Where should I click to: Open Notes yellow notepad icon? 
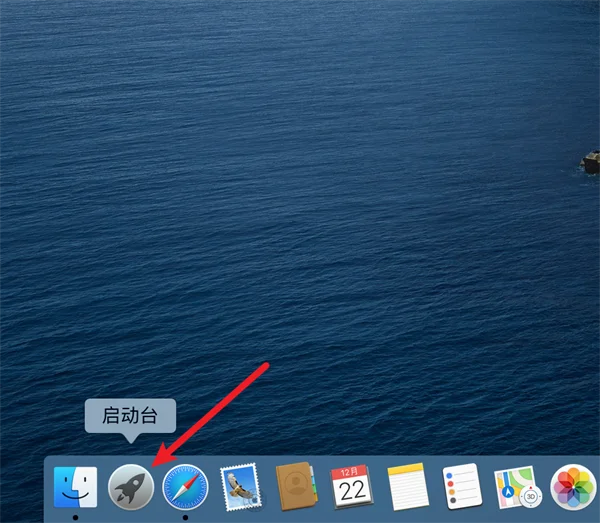[x=408, y=486]
